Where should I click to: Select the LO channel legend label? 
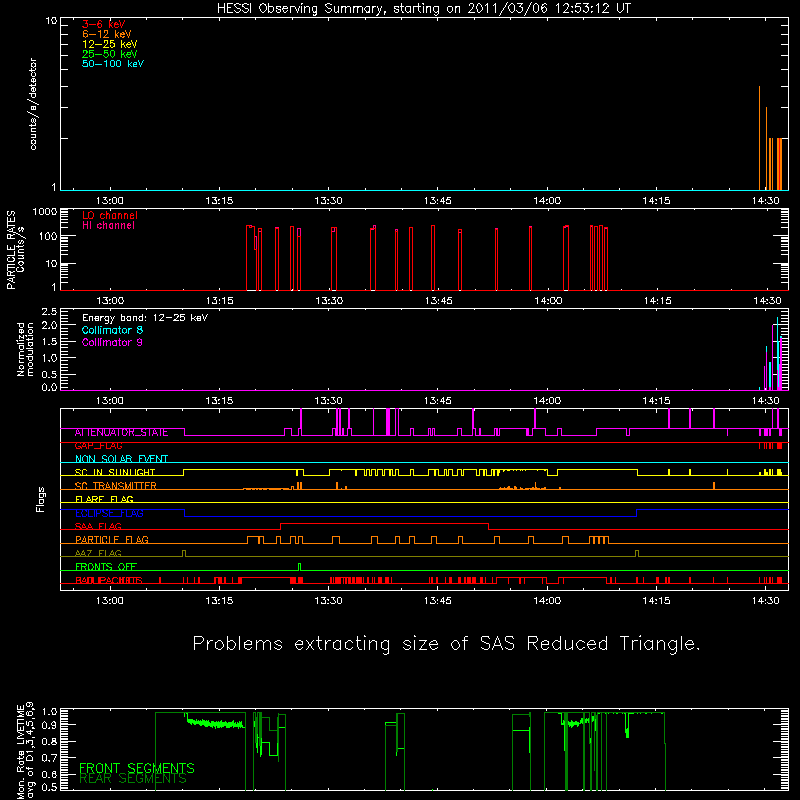tap(110, 215)
